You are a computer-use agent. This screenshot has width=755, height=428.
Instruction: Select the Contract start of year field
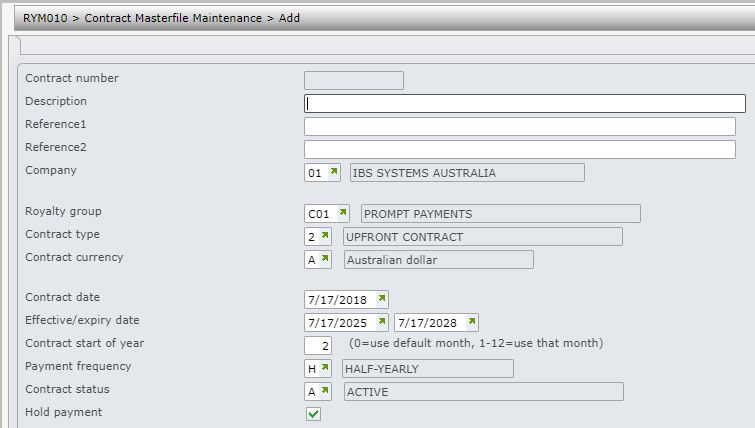tap(318, 345)
